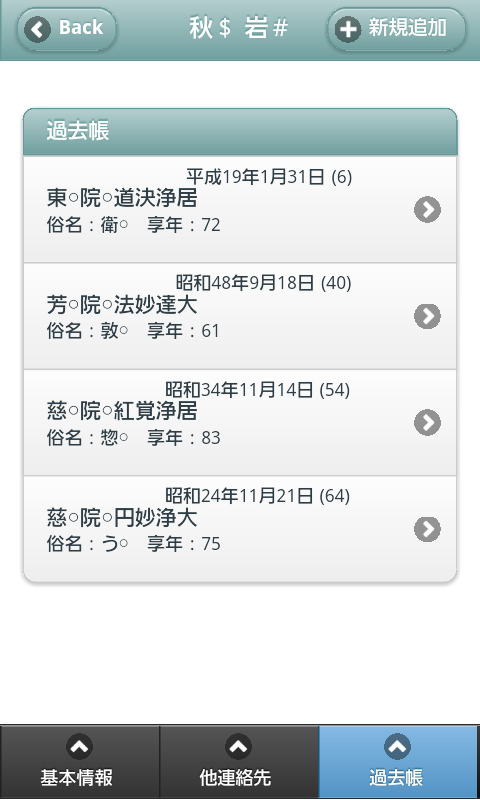The image size is (480, 800).
Task: Select the 過去帳 bottom tab
Action: pos(399,762)
